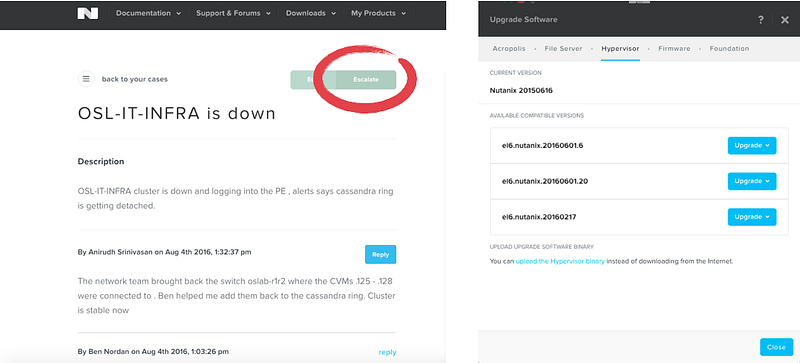This screenshot has height=363, width=800.
Task: Click the Escalate button
Action: (366, 80)
